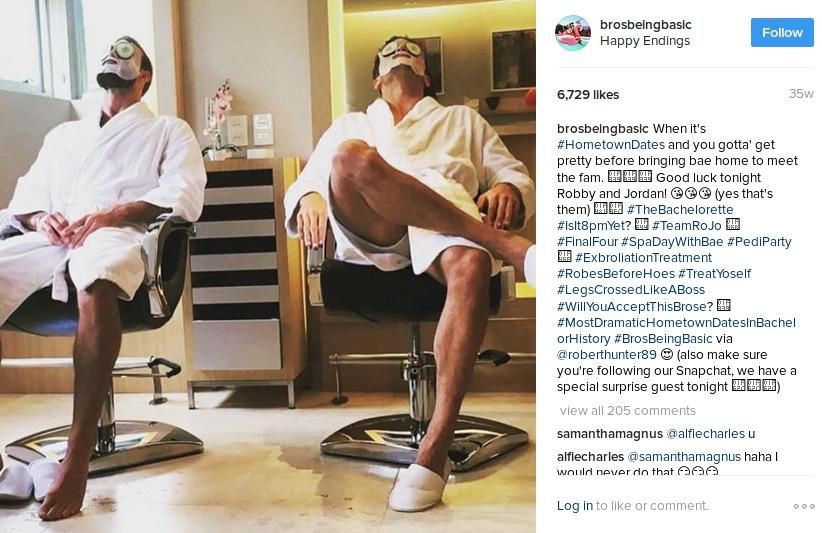
Task: Open the 35w post timestamp
Action: click(x=801, y=94)
